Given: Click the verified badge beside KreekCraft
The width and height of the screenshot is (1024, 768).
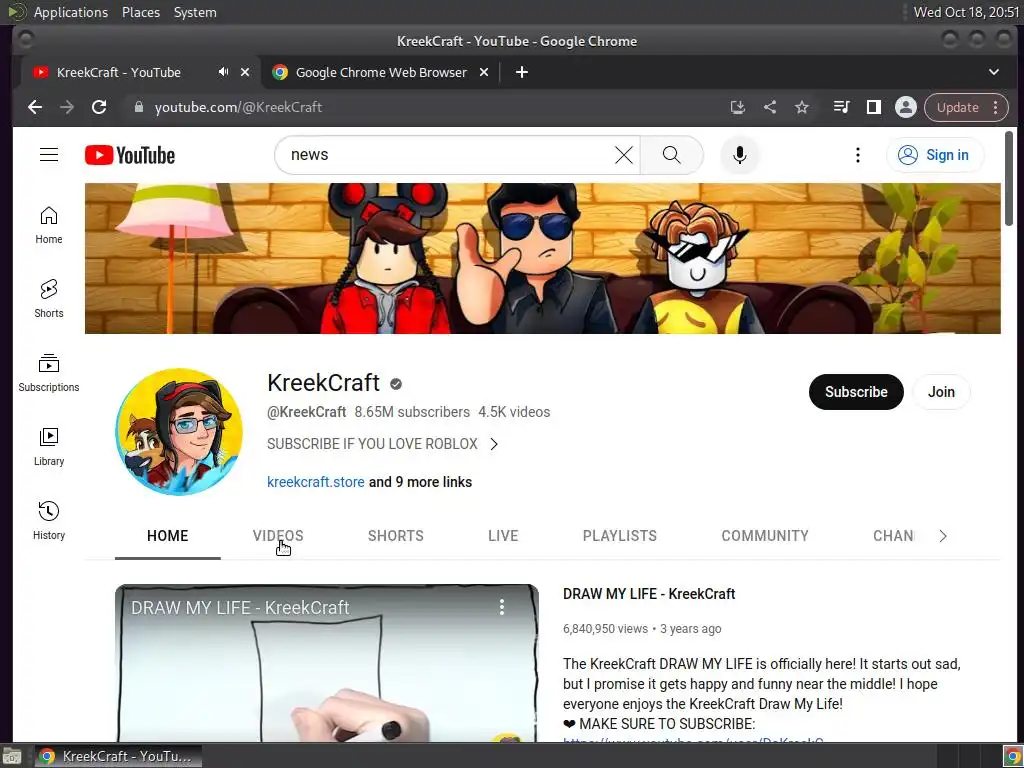Looking at the screenshot, I should (396, 384).
